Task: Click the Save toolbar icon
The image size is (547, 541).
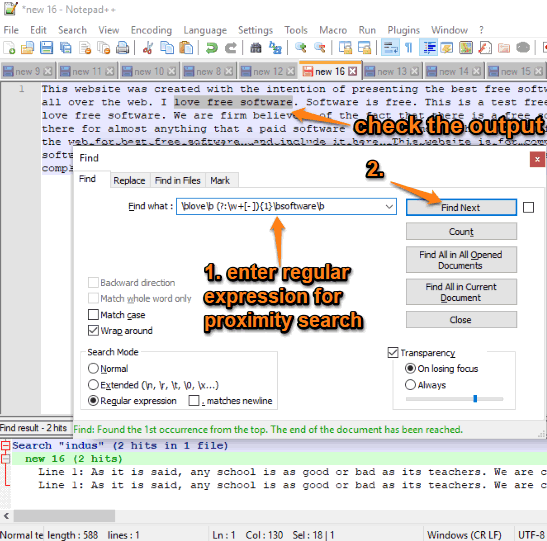Action: [x=46, y=48]
